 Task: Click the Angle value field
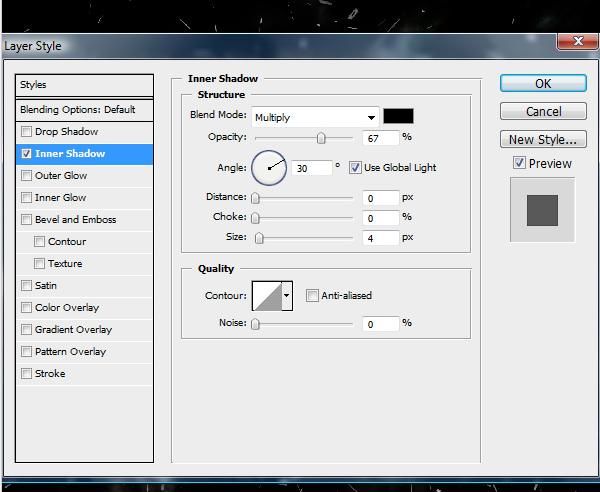[311, 168]
